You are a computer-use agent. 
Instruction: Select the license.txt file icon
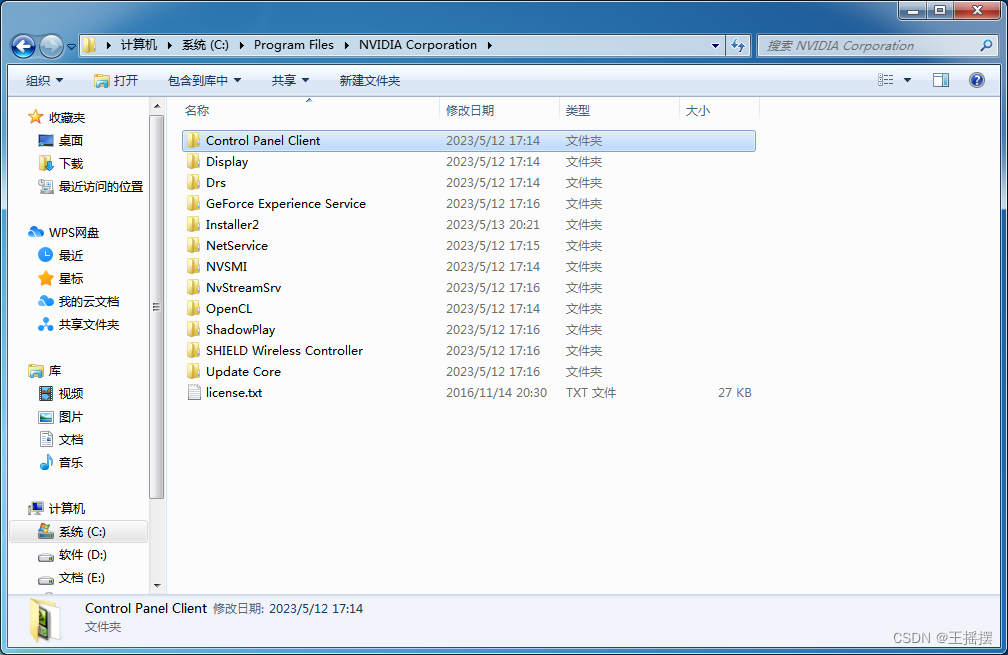[x=194, y=392]
